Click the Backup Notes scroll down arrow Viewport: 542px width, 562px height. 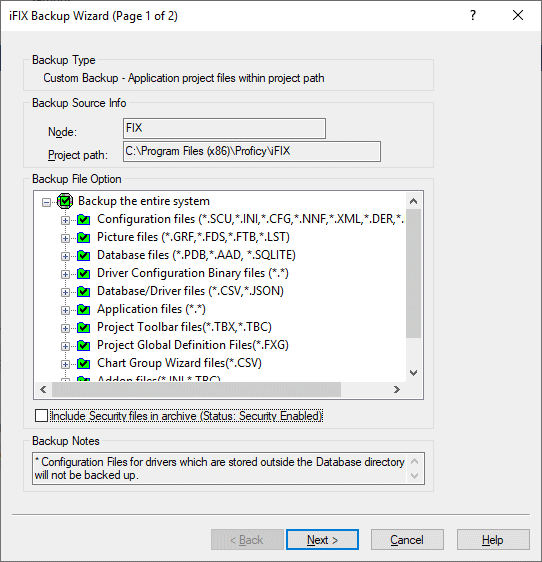(x=415, y=476)
